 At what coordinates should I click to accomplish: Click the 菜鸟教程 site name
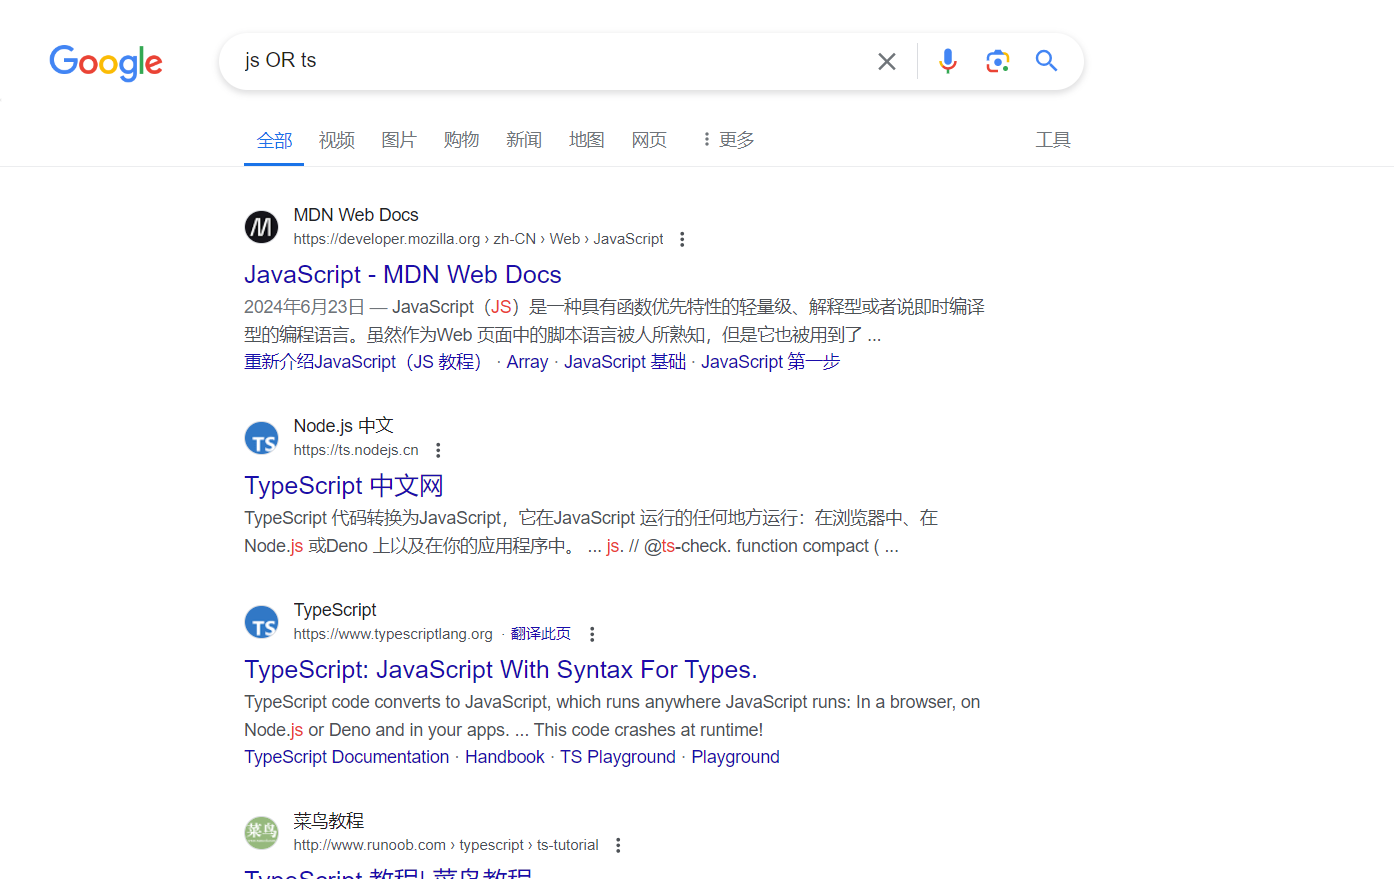click(x=328, y=821)
